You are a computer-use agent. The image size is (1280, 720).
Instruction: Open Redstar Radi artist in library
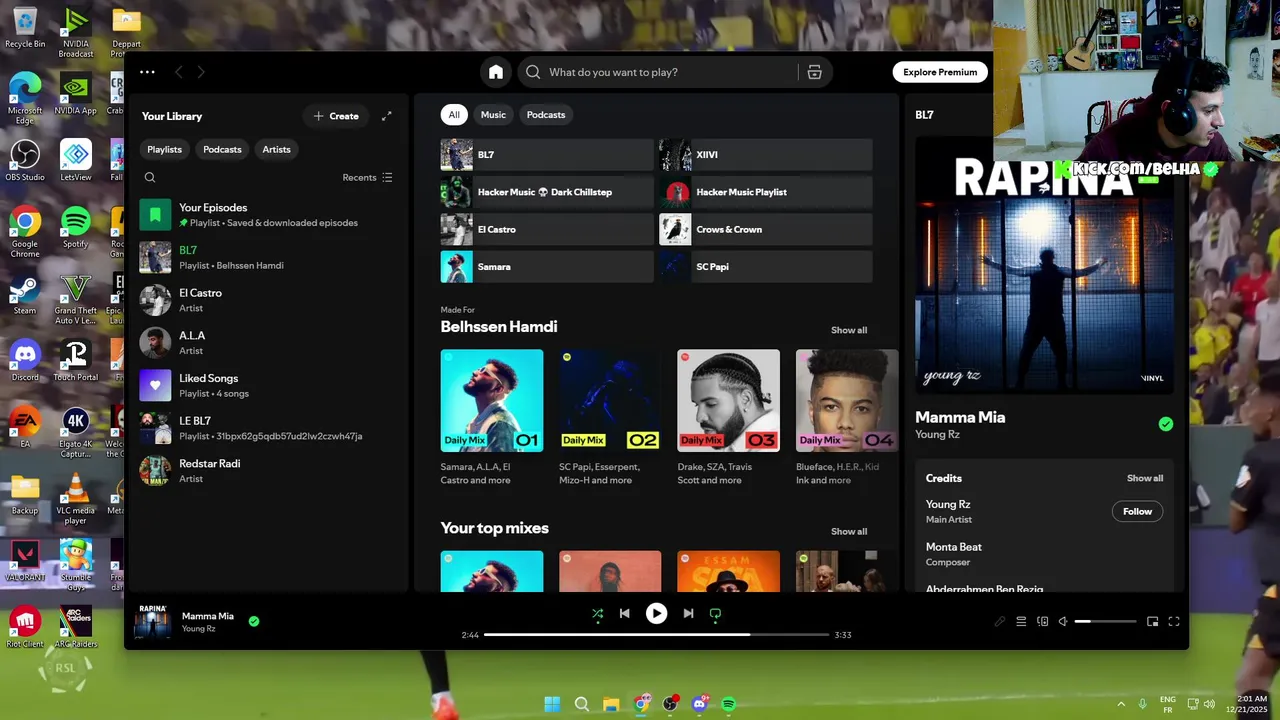coord(269,471)
